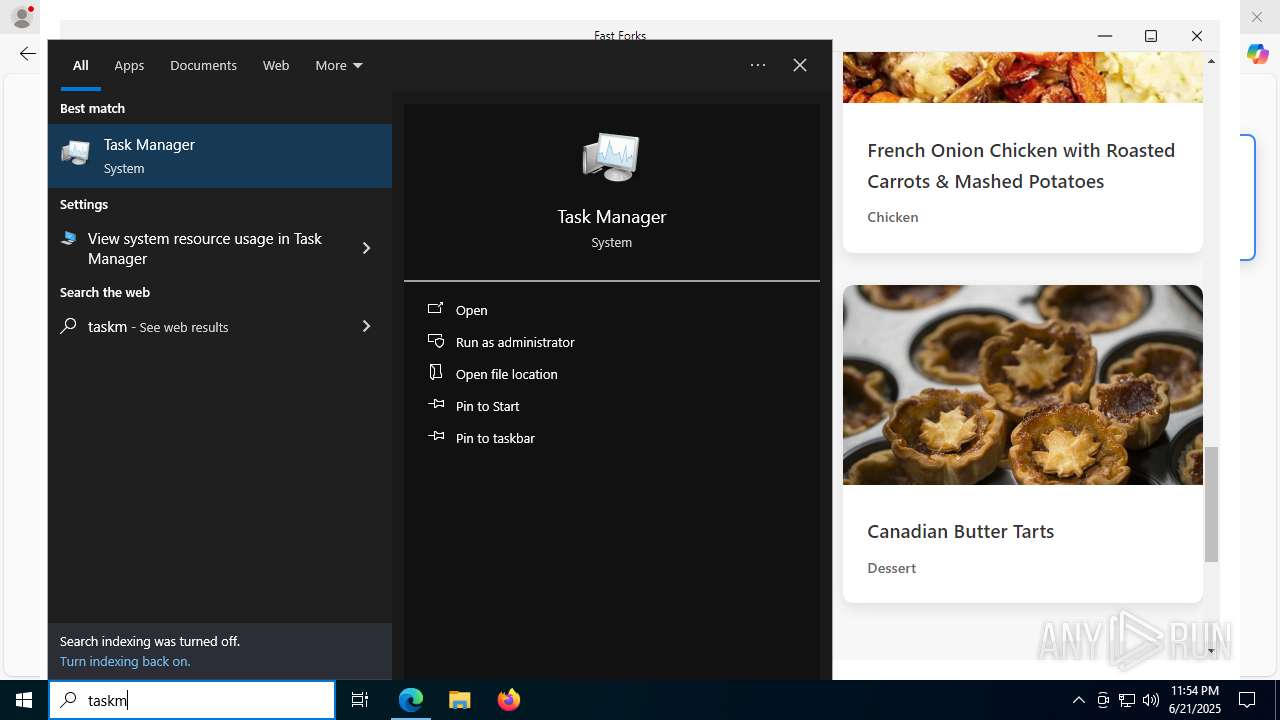Click the Chicken category label

[893, 217]
